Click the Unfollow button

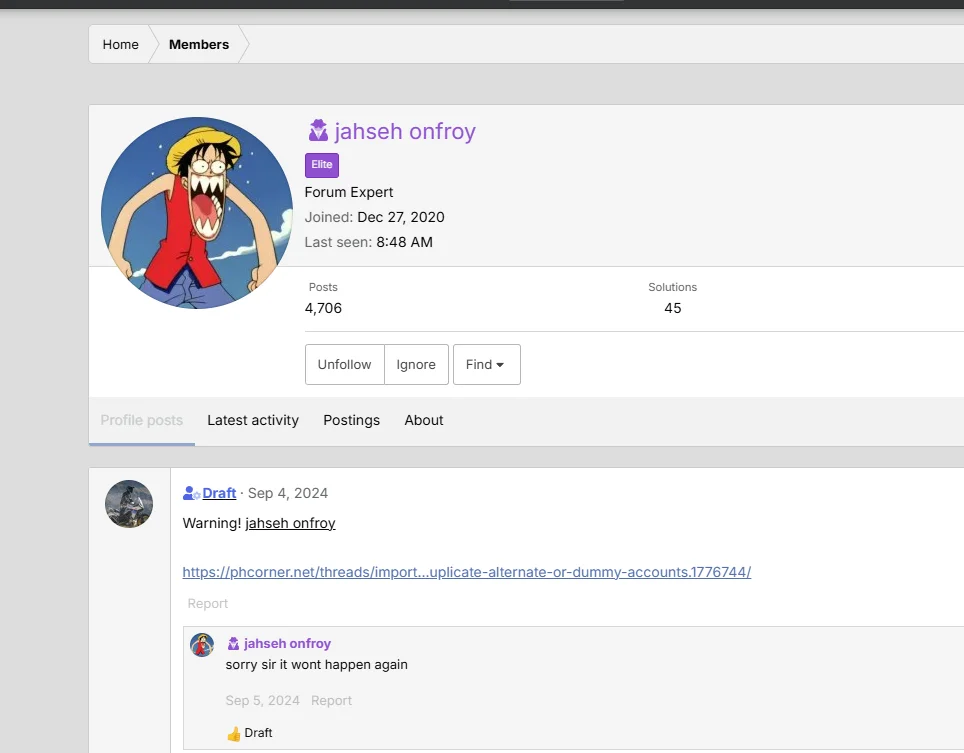point(344,365)
